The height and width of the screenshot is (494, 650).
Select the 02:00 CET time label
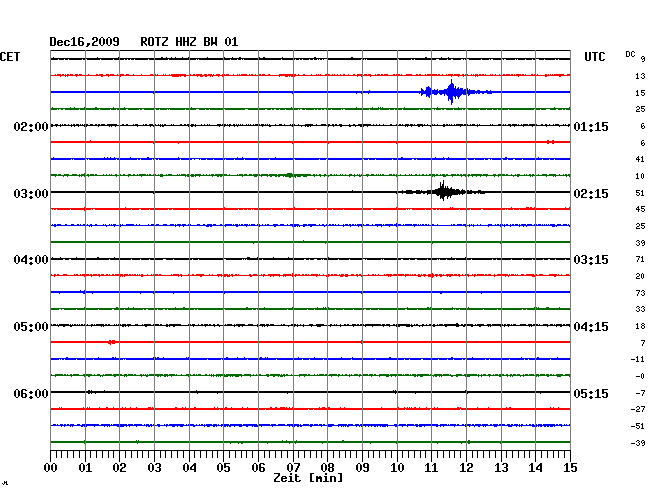tap(31, 126)
